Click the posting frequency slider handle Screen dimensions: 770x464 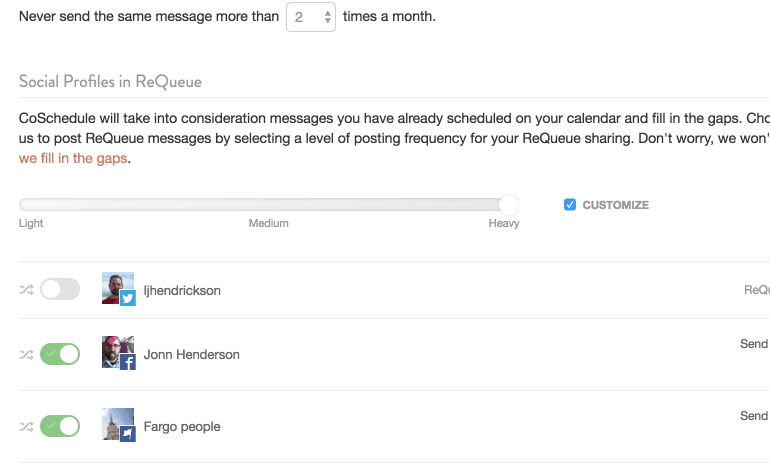coord(509,204)
